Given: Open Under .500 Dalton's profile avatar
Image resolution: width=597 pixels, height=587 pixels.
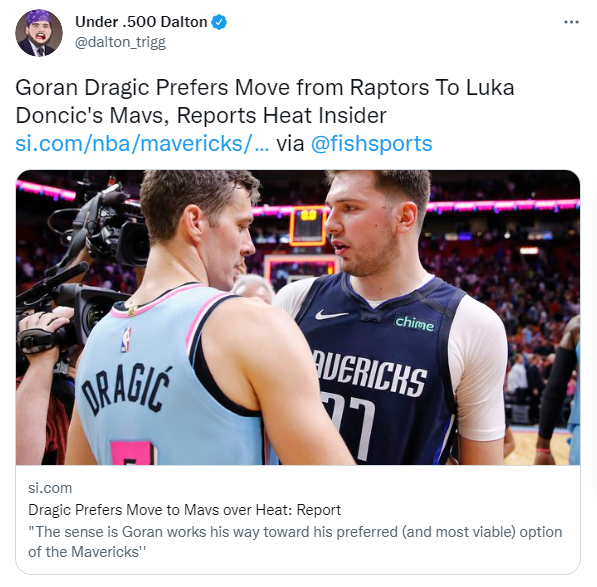Looking at the screenshot, I should point(39,33).
